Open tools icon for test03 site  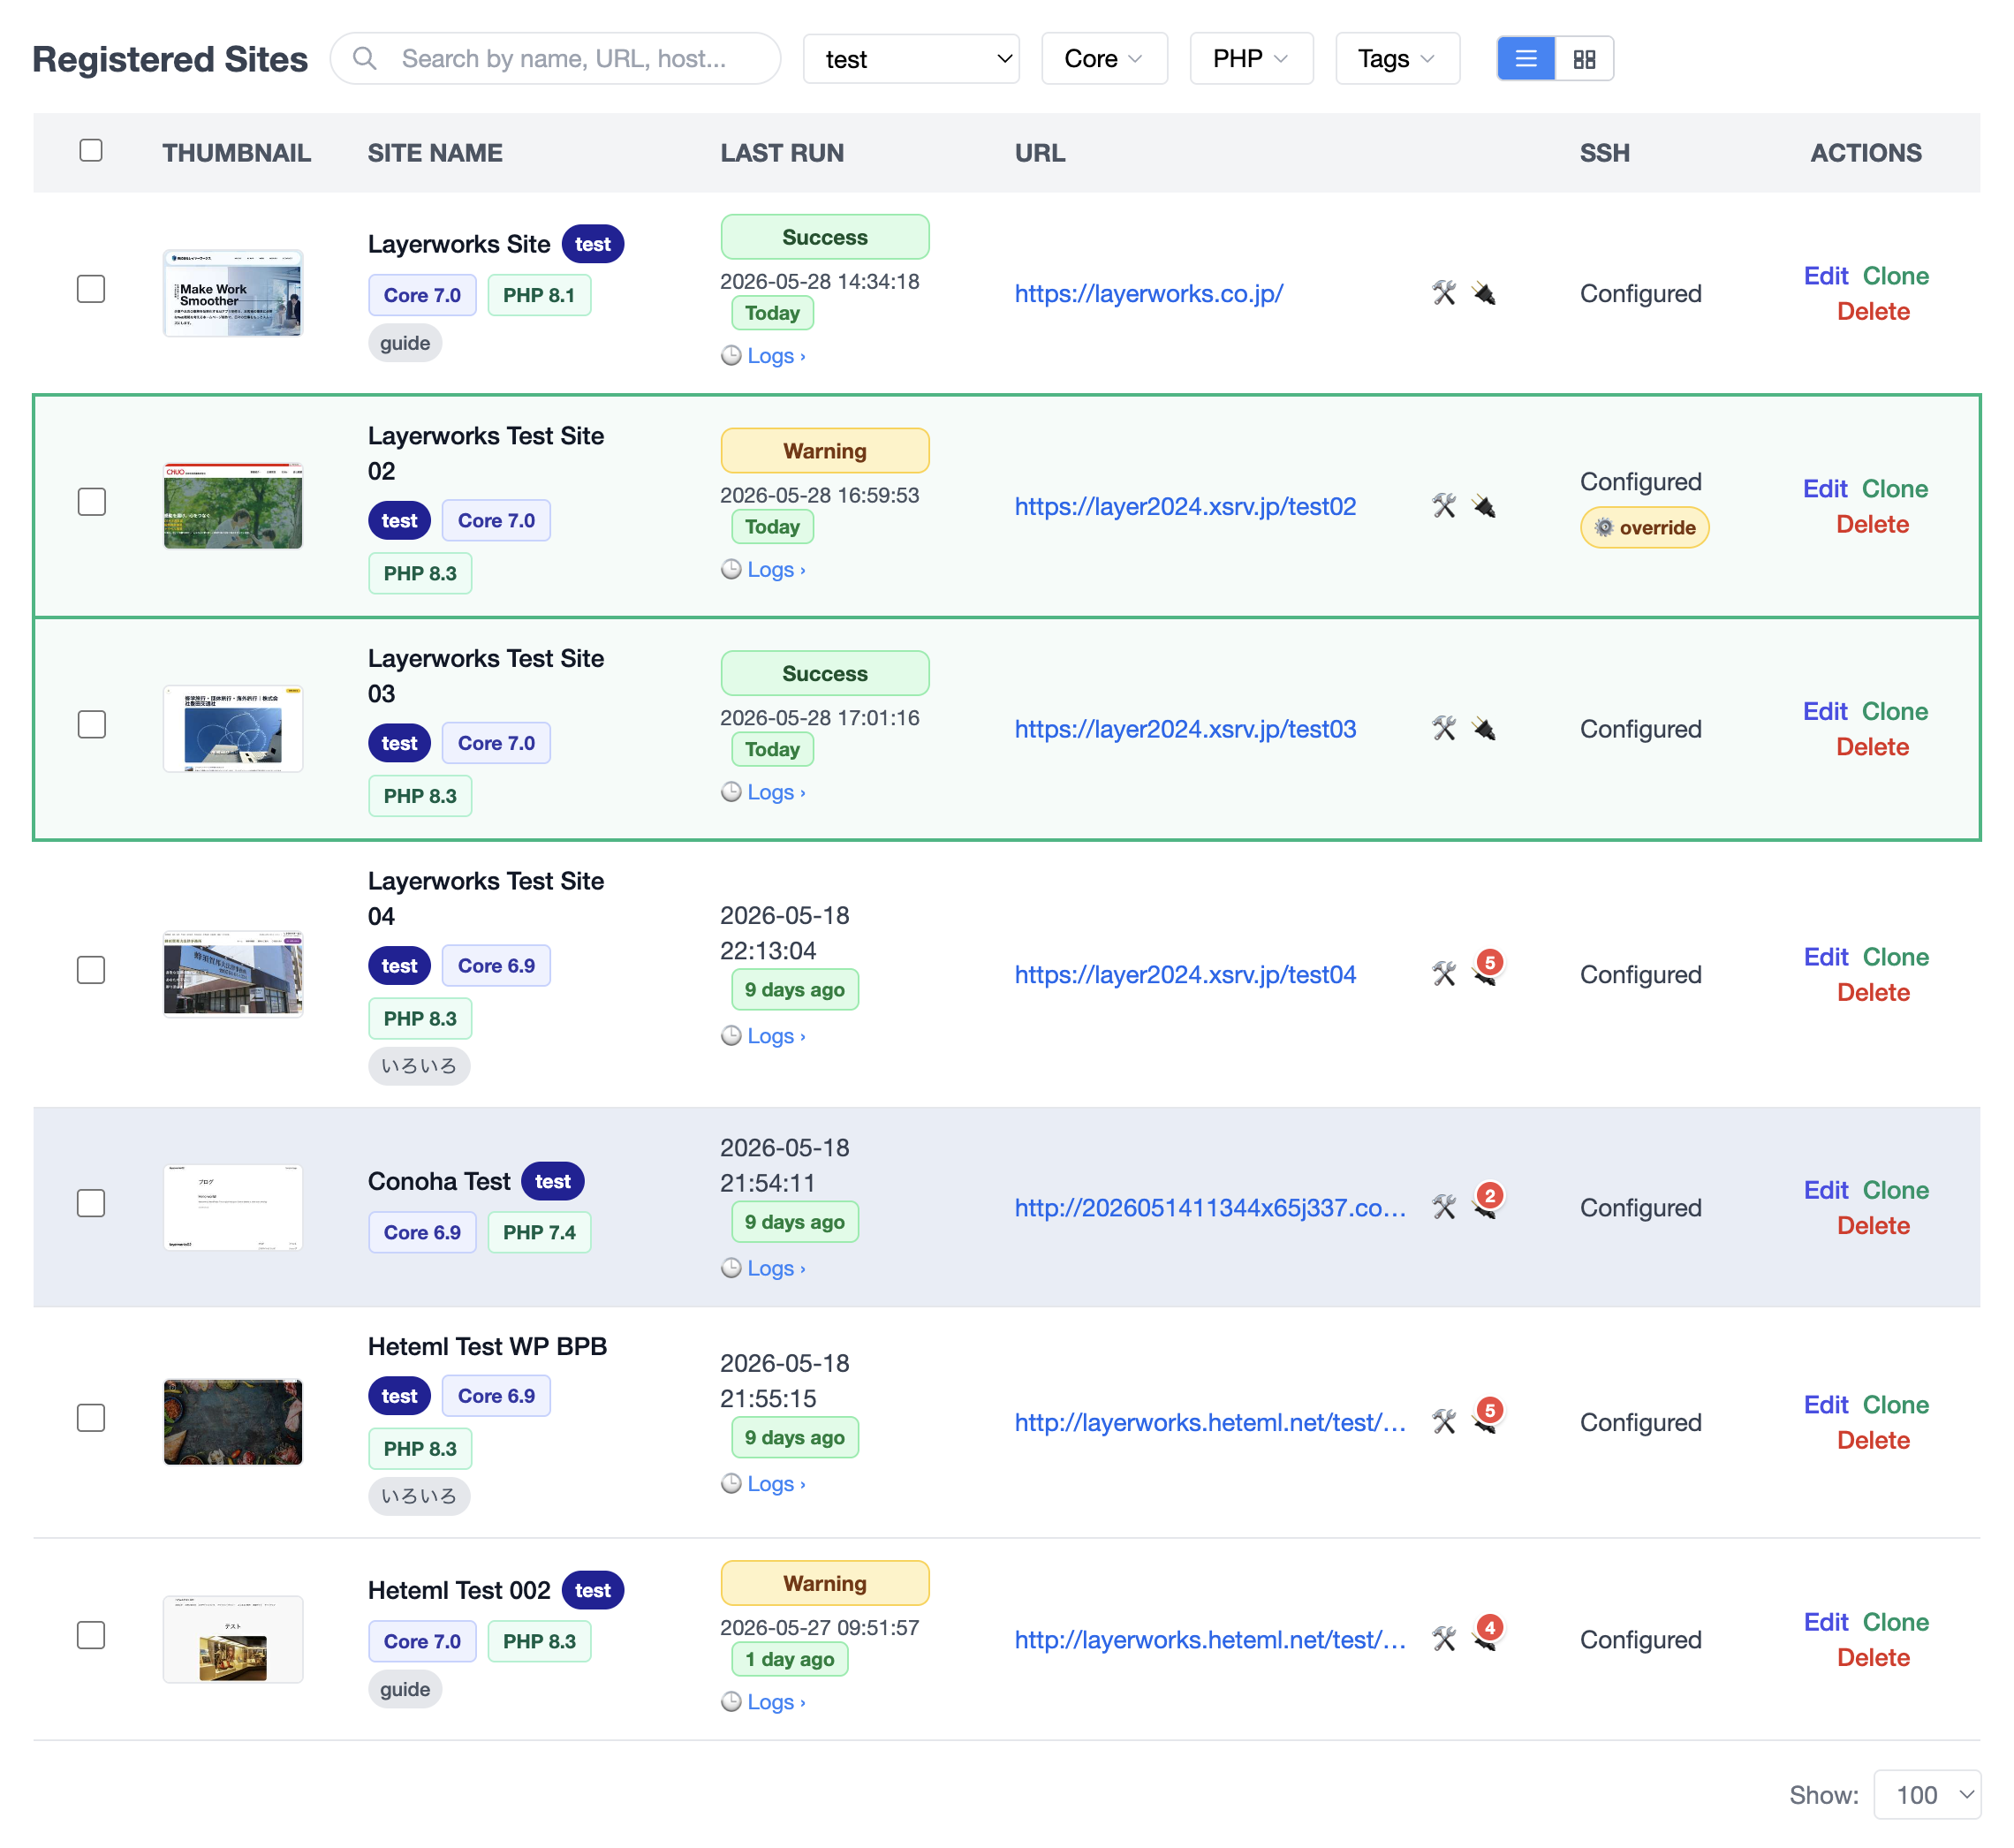pyautogui.click(x=1444, y=729)
